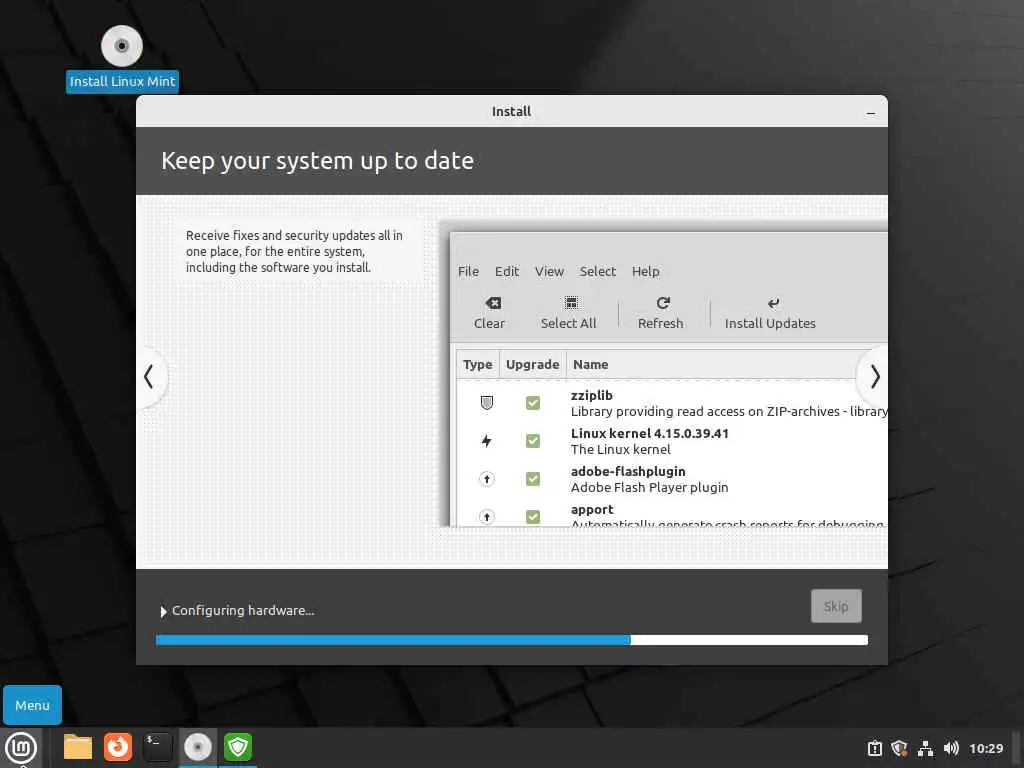Show the next slide with right arrow

pos(875,377)
